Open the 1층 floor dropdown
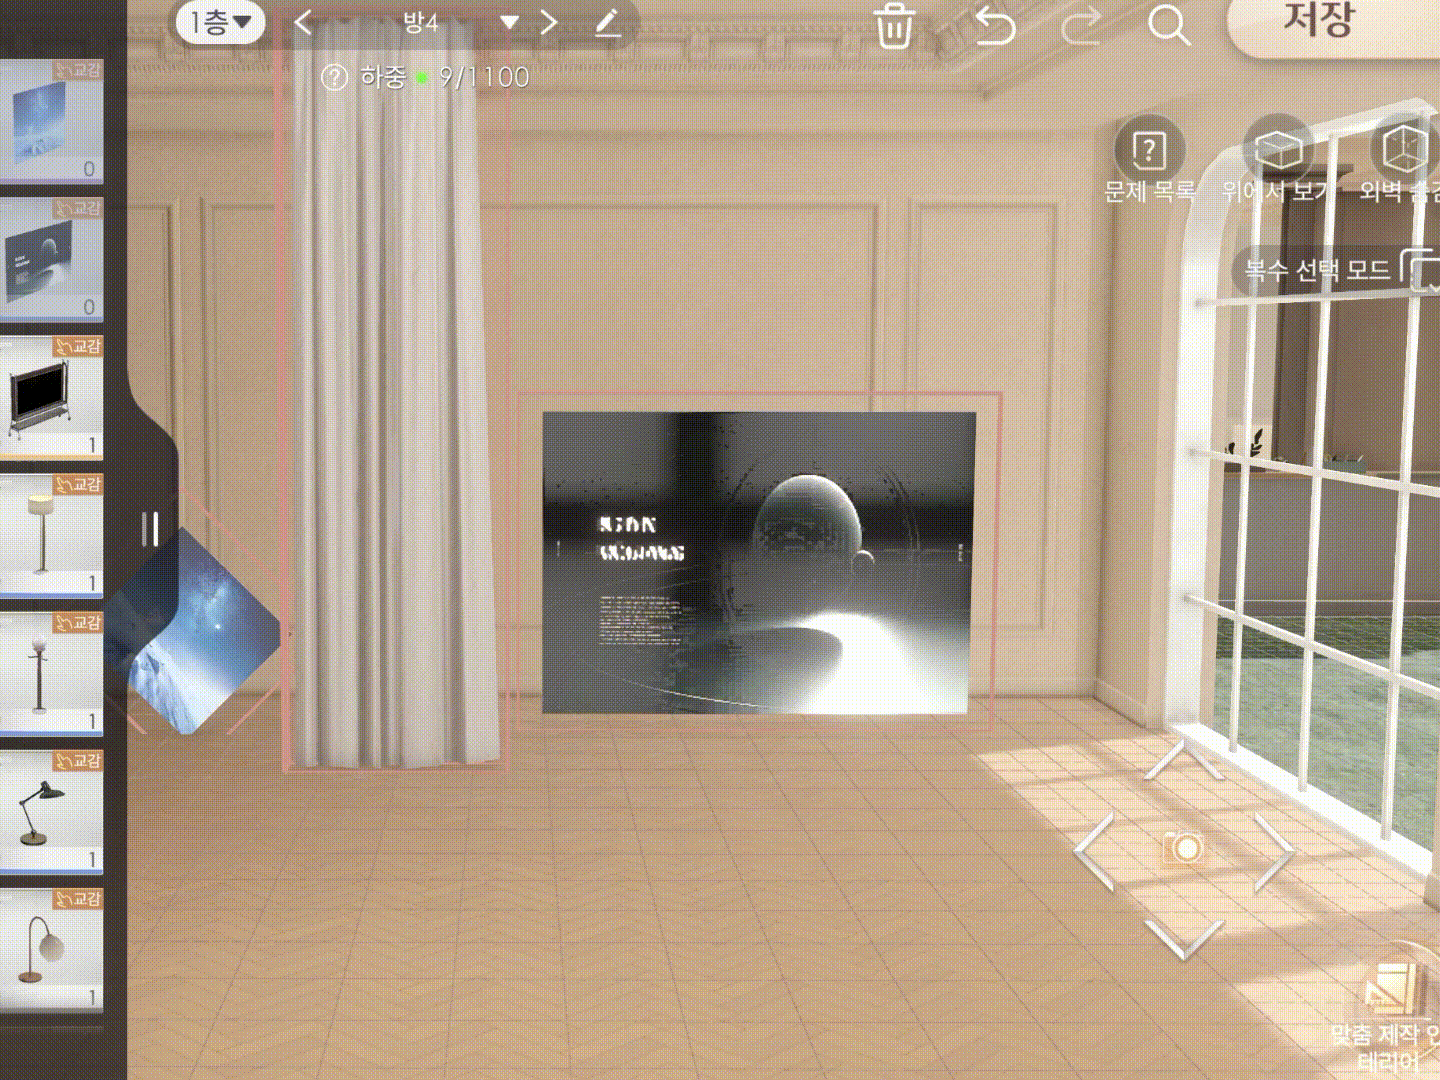The width and height of the screenshot is (1440, 1080). pyautogui.click(x=220, y=22)
